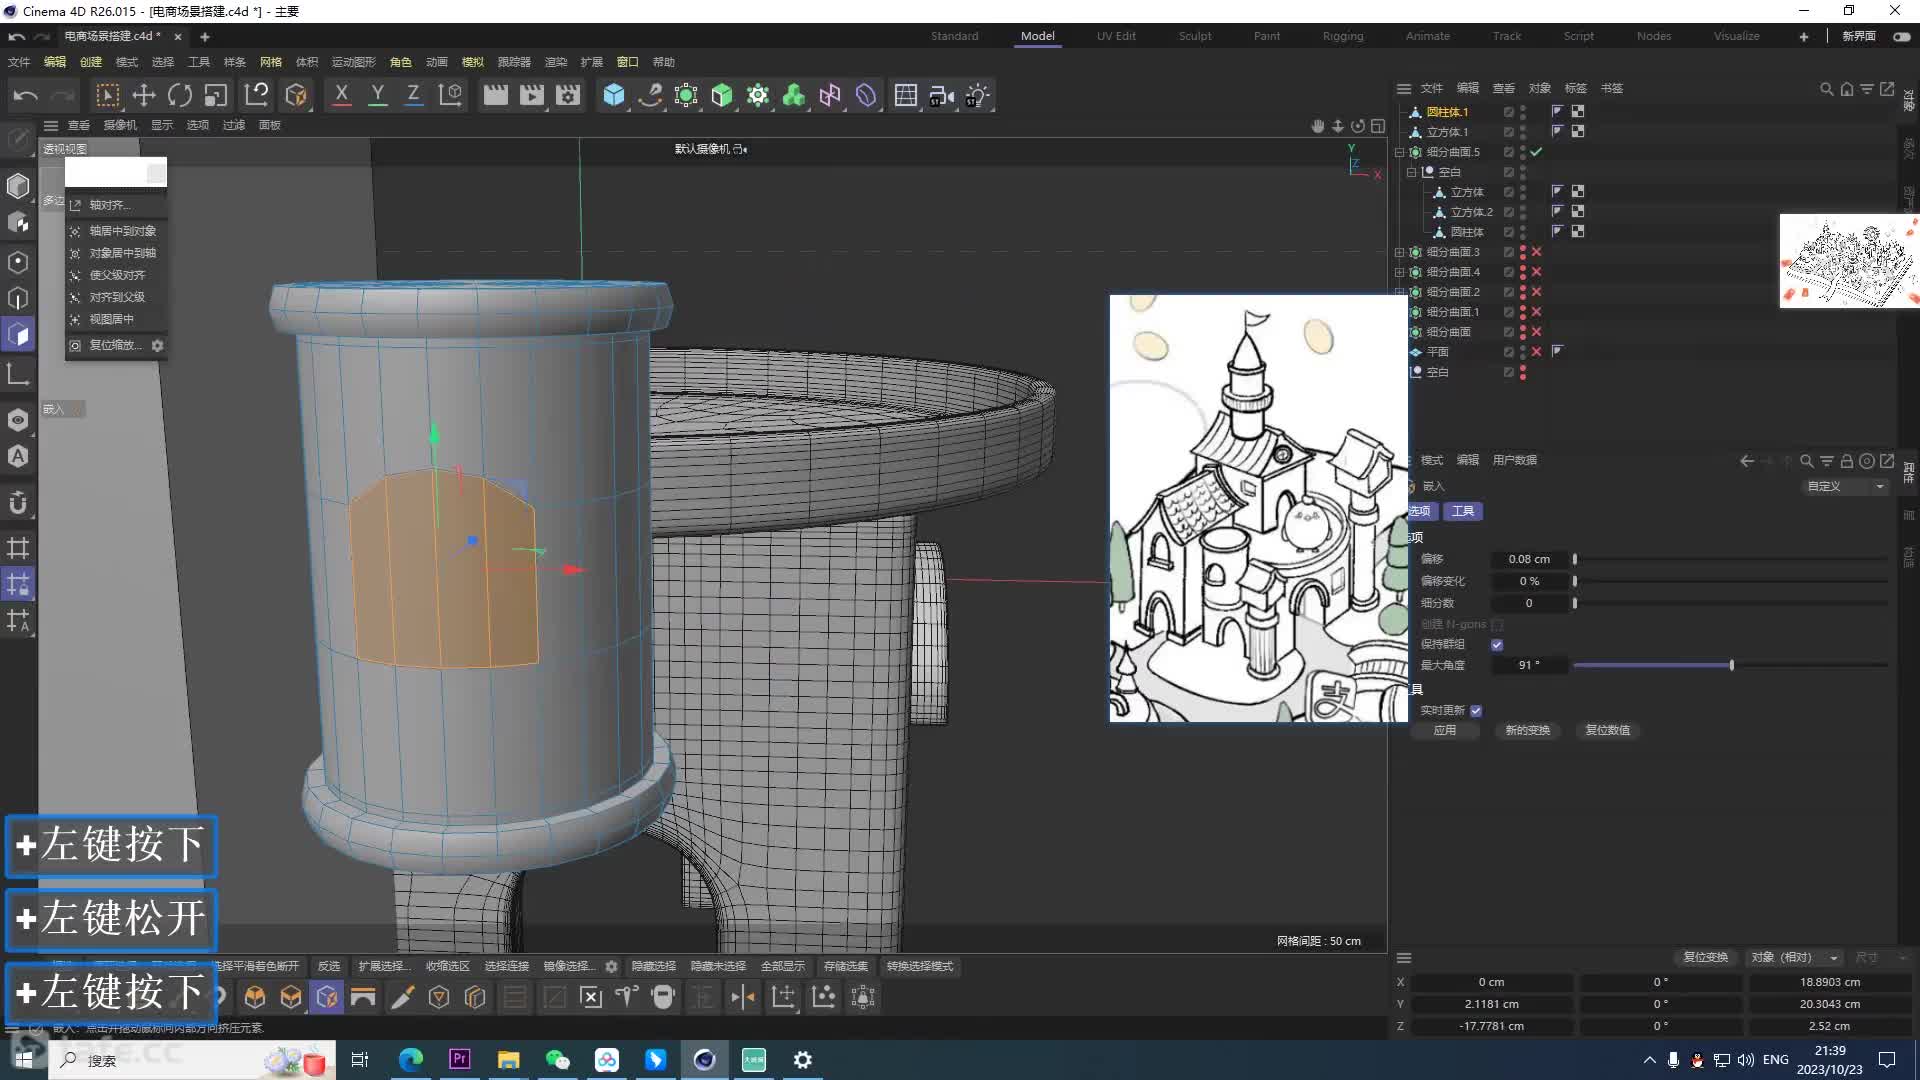This screenshot has width=1920, height=1080.
Task: Add a Cube primitive object
Action: (x=614, y=96)
